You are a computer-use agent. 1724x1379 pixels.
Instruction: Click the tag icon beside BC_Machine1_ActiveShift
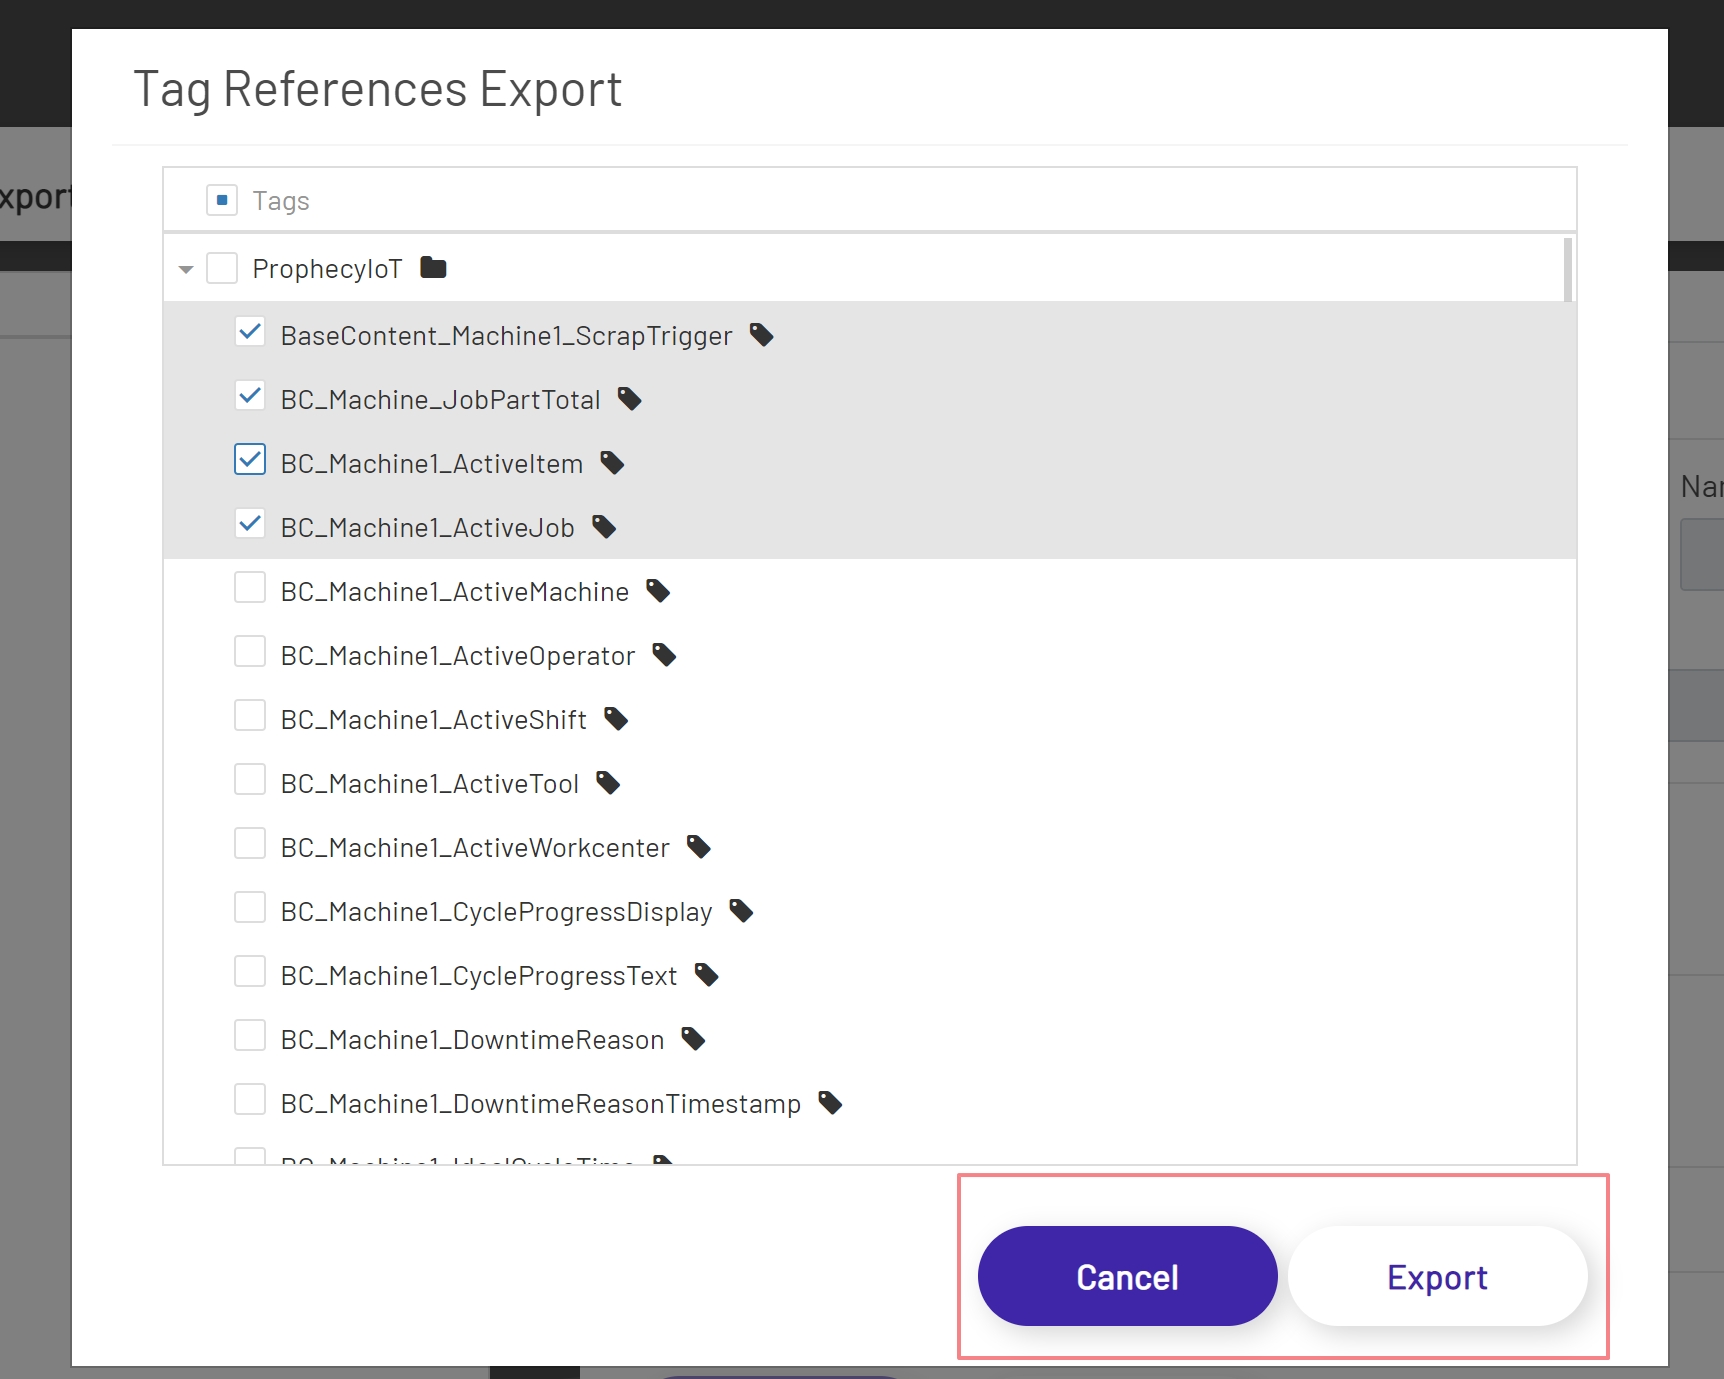point(616,719)
